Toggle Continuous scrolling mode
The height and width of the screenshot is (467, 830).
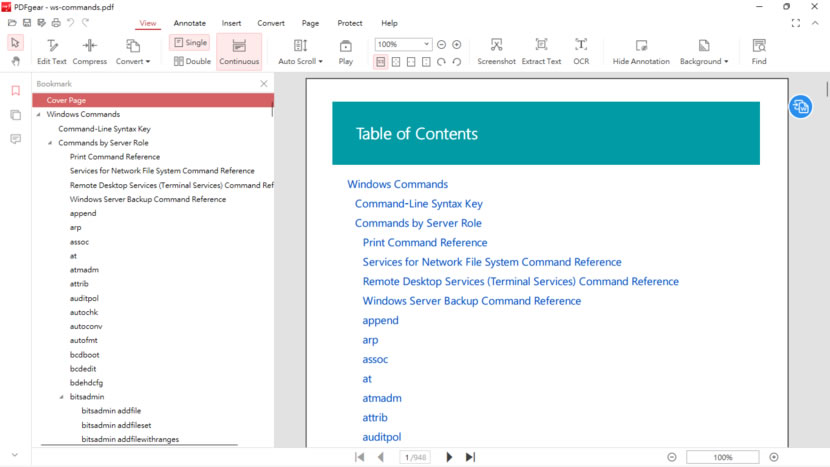coord(239,52)
